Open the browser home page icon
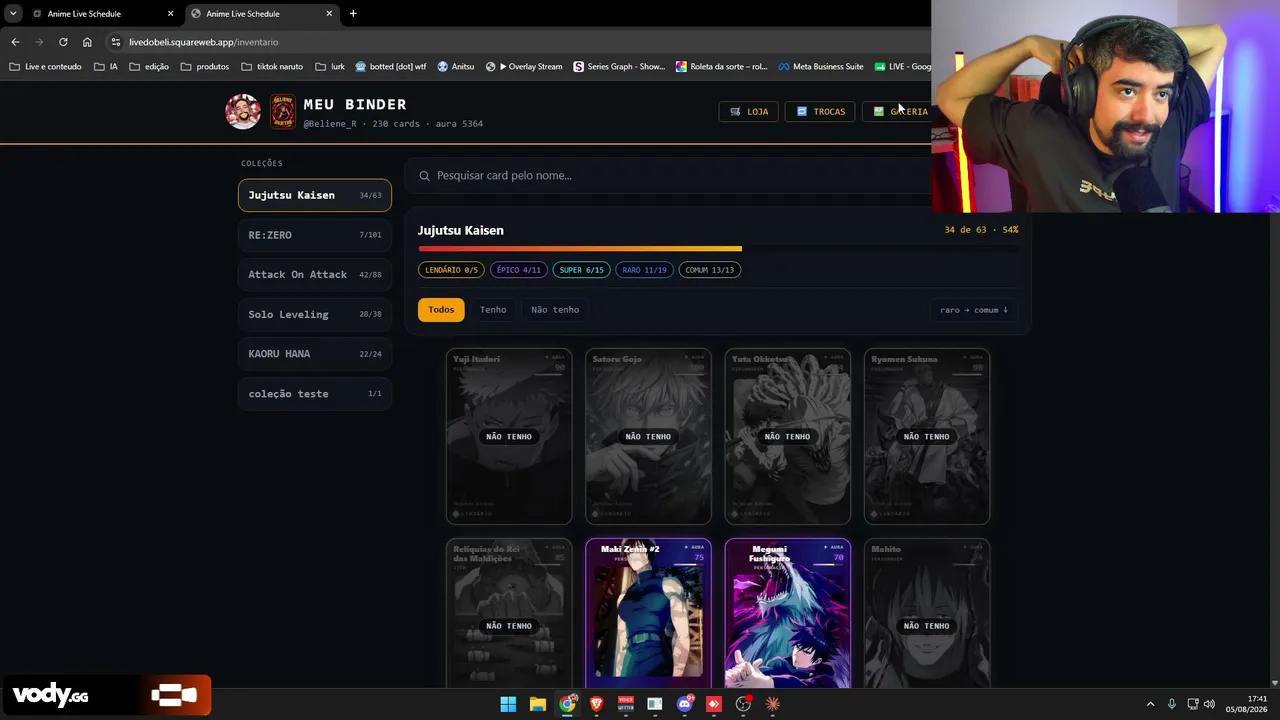1280x720 pixels. pos(87,42)
